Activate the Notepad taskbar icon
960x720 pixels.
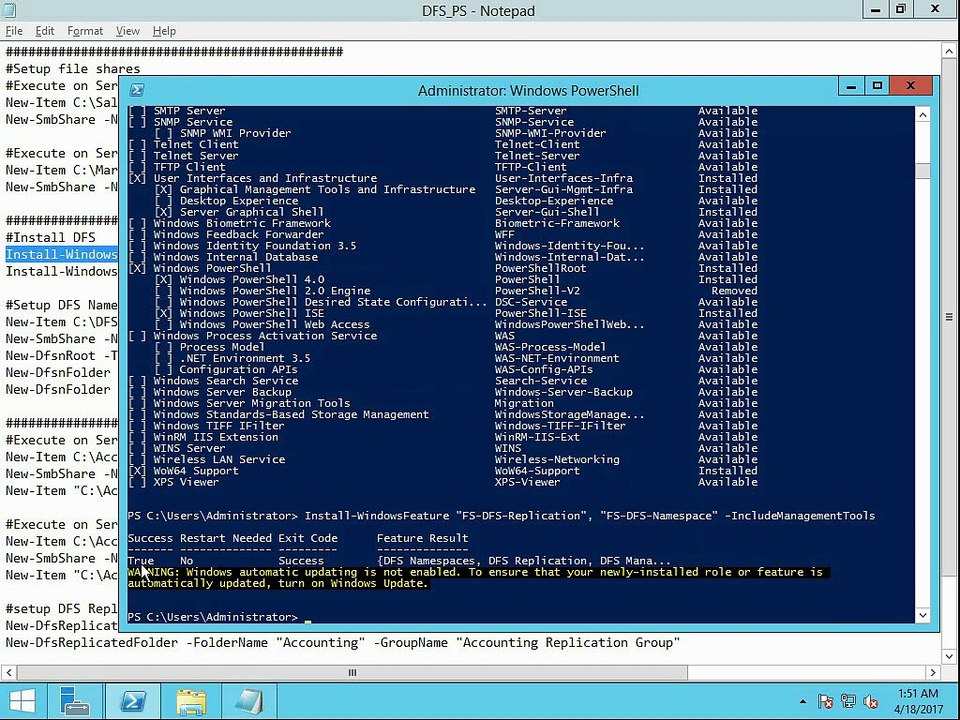[249, 702]
